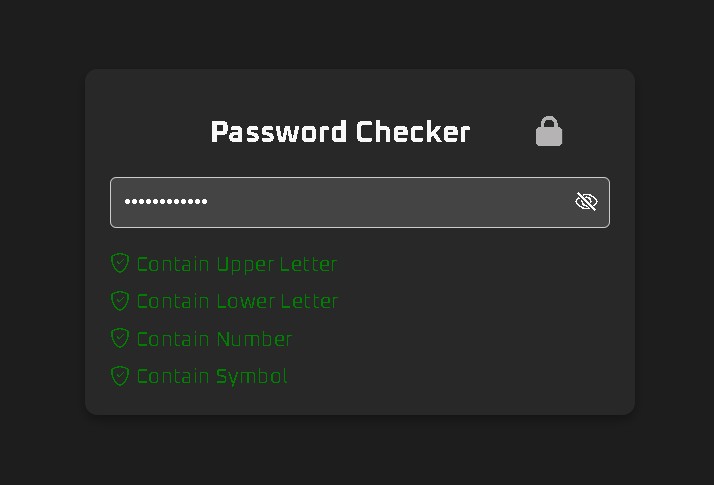The width and height of the screenshot is (714, 485).
Task: Select the Contain Symbol requirement text
Action: pos(212,377)
